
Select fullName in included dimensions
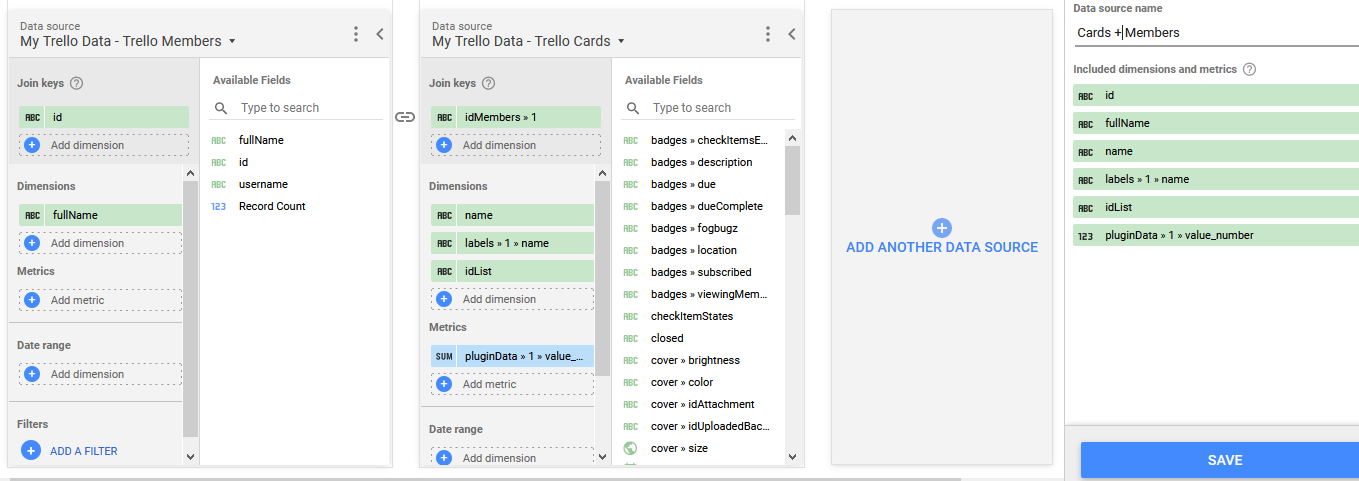[1216, 123]
